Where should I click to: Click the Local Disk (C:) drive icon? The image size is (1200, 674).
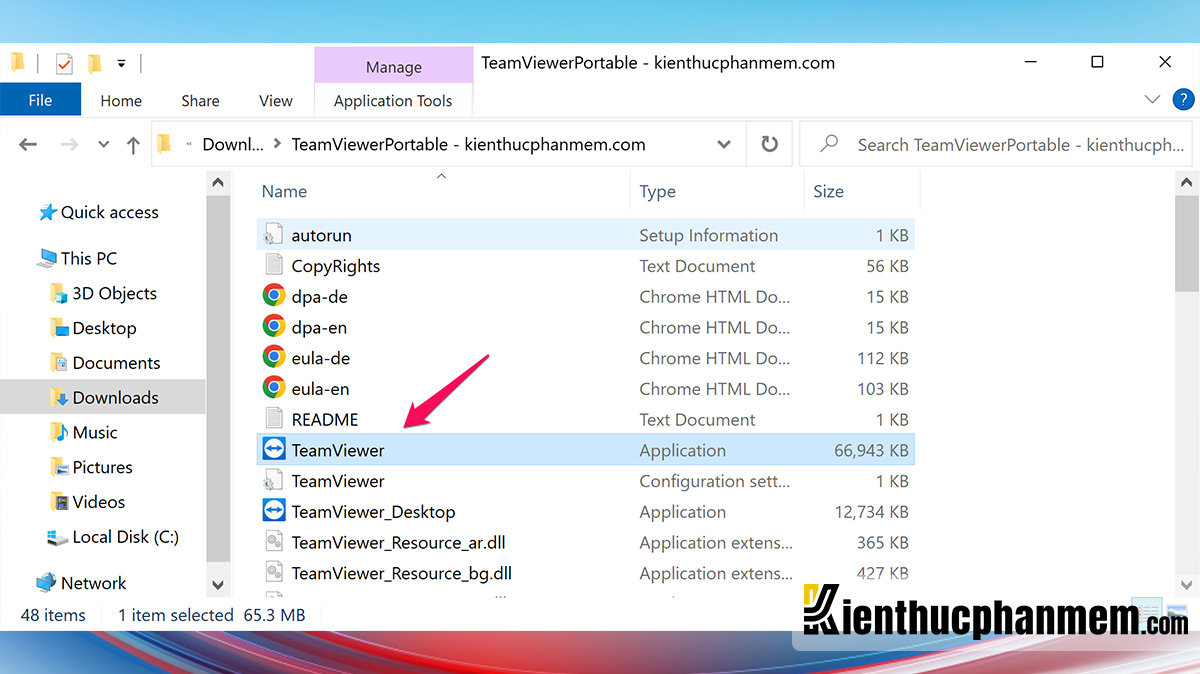coord(58,537)
